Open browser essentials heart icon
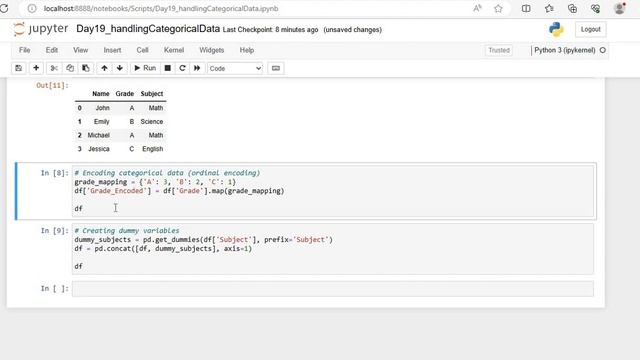The height and width of the screenshot is (360, 640). pos(596,8)
